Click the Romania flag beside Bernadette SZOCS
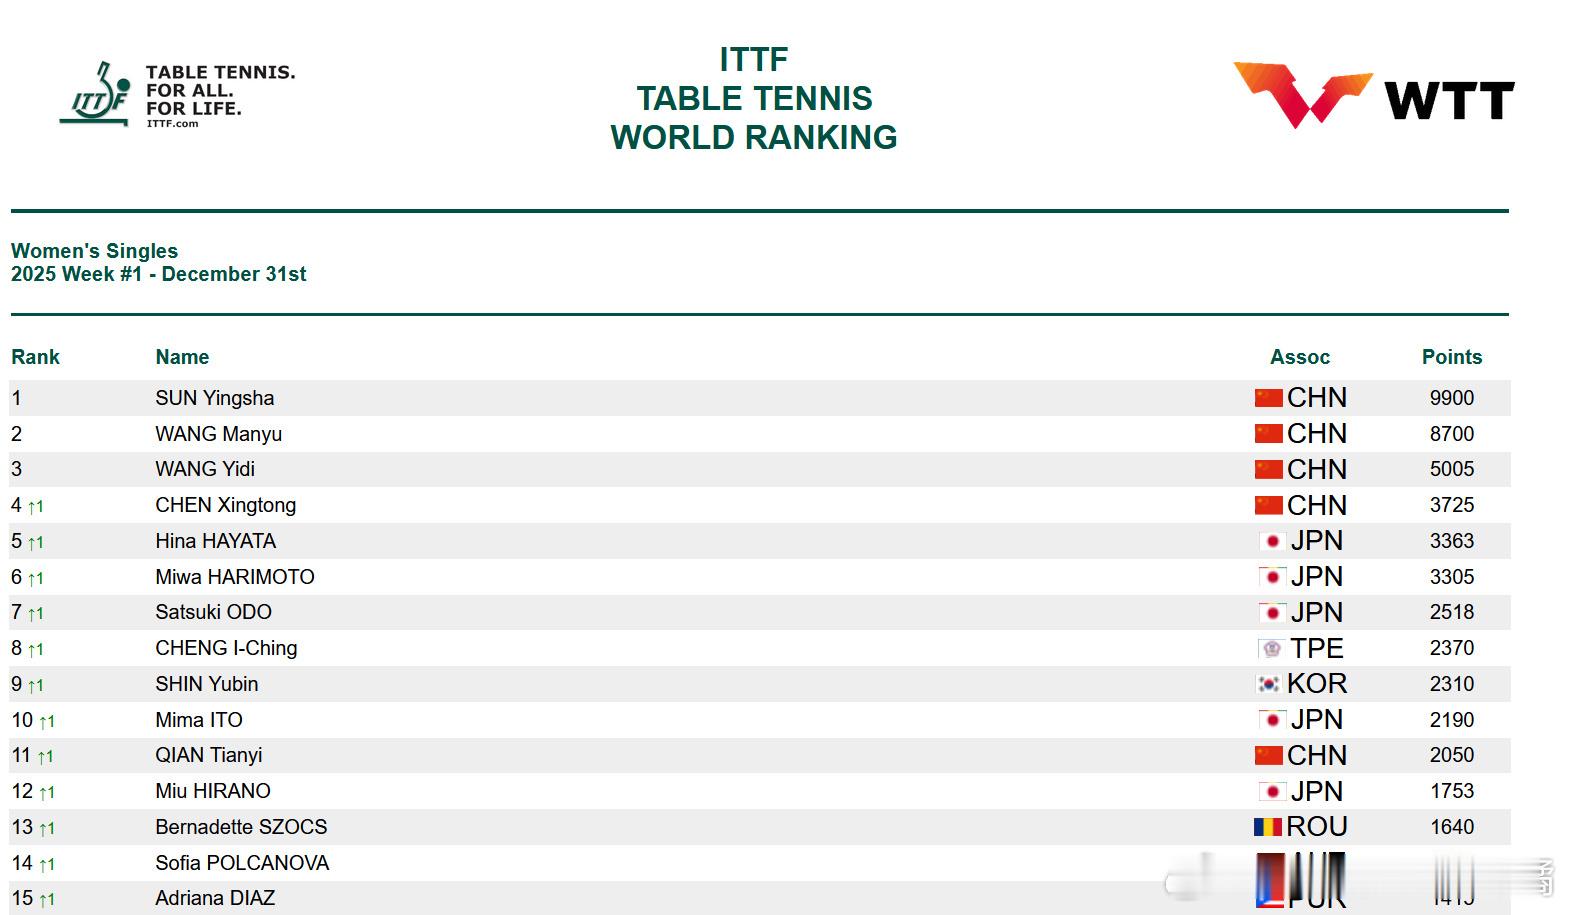This screenshot has height=915, width=1569. [x=1267, y=827]
